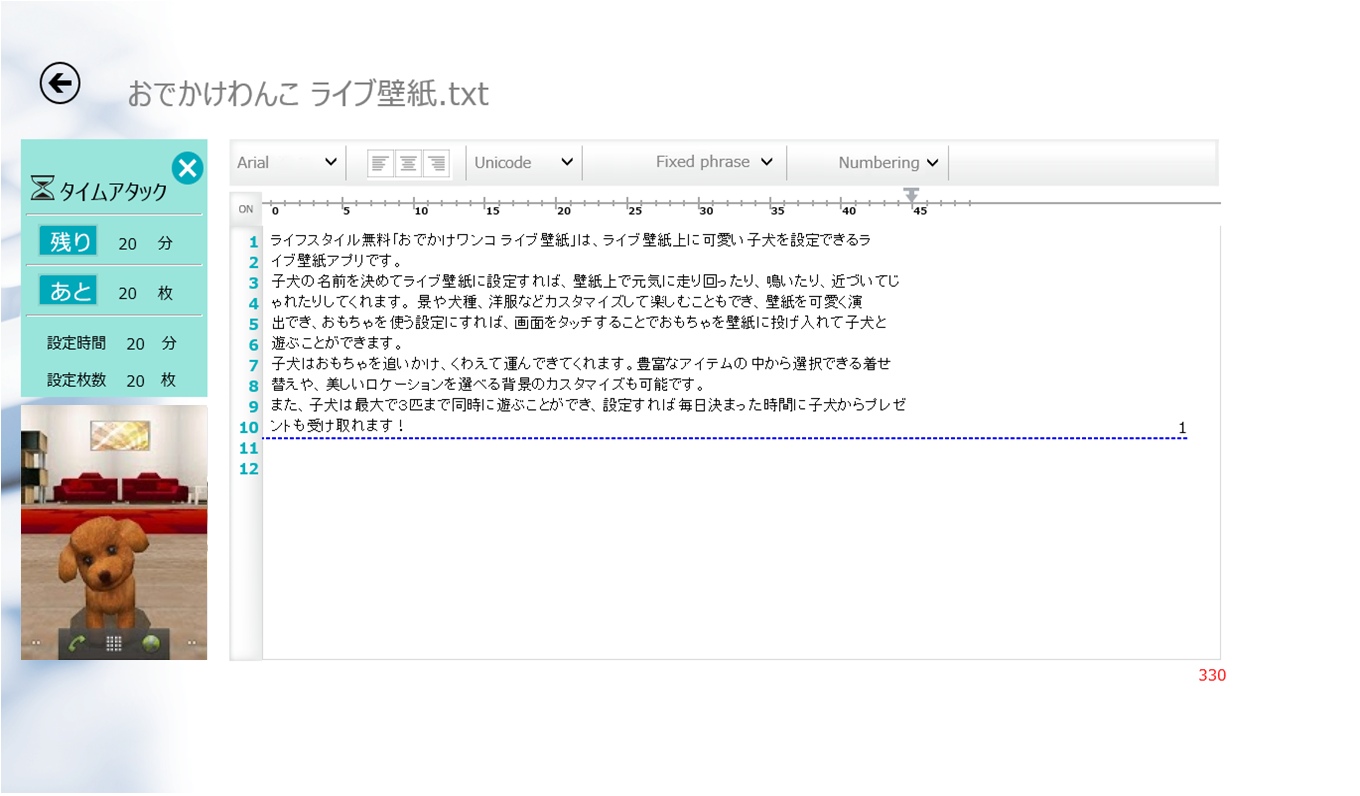The width and height of the screenshot is (1360, 796).
Task: Click line number 12 in the gutter
Action: point(249,468)
